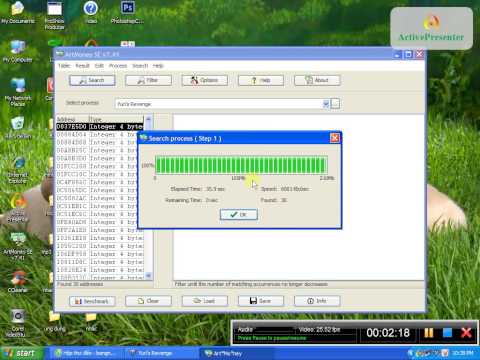This screenshot has height=360, width=480.
Task: Select the Recycle Bin icon
Action: (x=18, y=128)
